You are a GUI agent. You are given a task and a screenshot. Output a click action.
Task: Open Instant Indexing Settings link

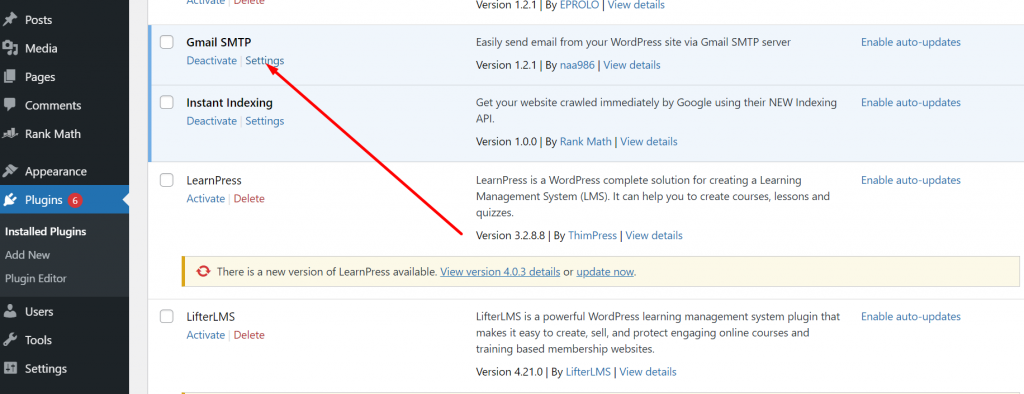pyautogui.click(x=264, y=121)
